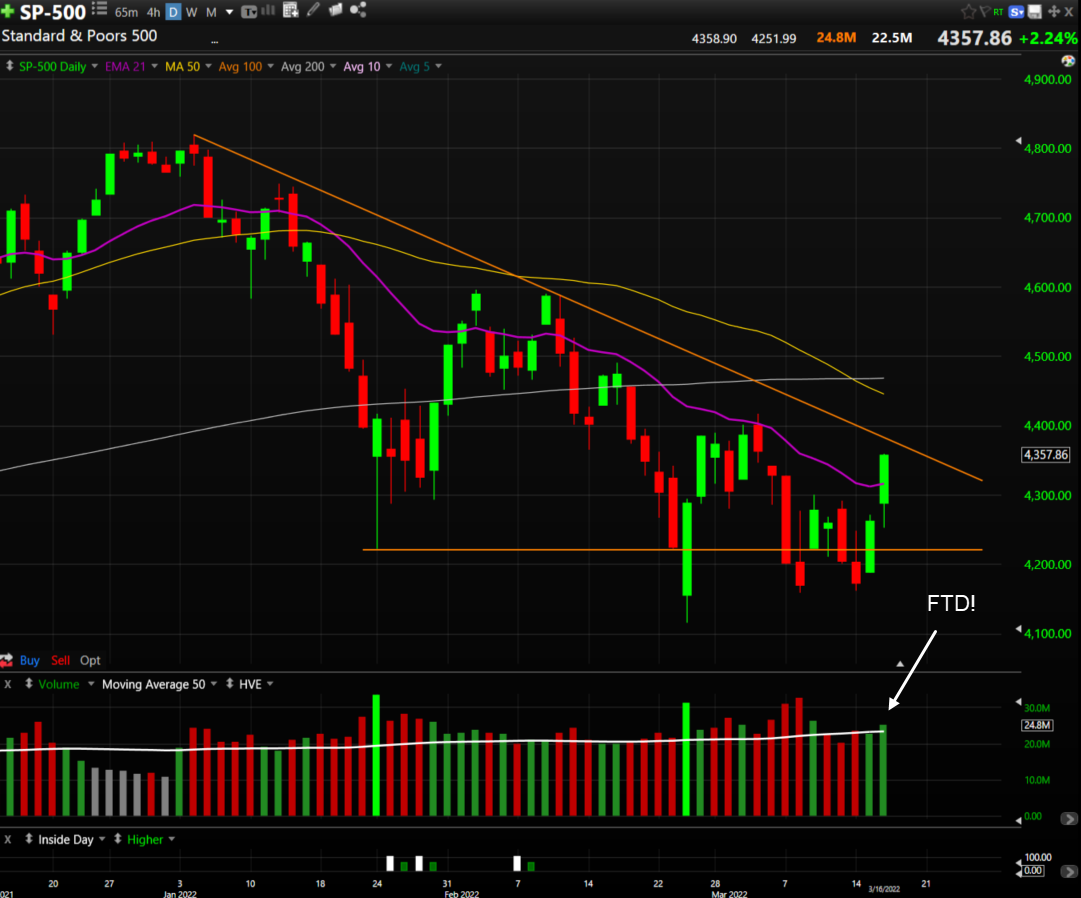Image resolution: width=1081 pixels, height=898 pixels.
Task: Click the bar chart style icon
Action: [267, 10]
